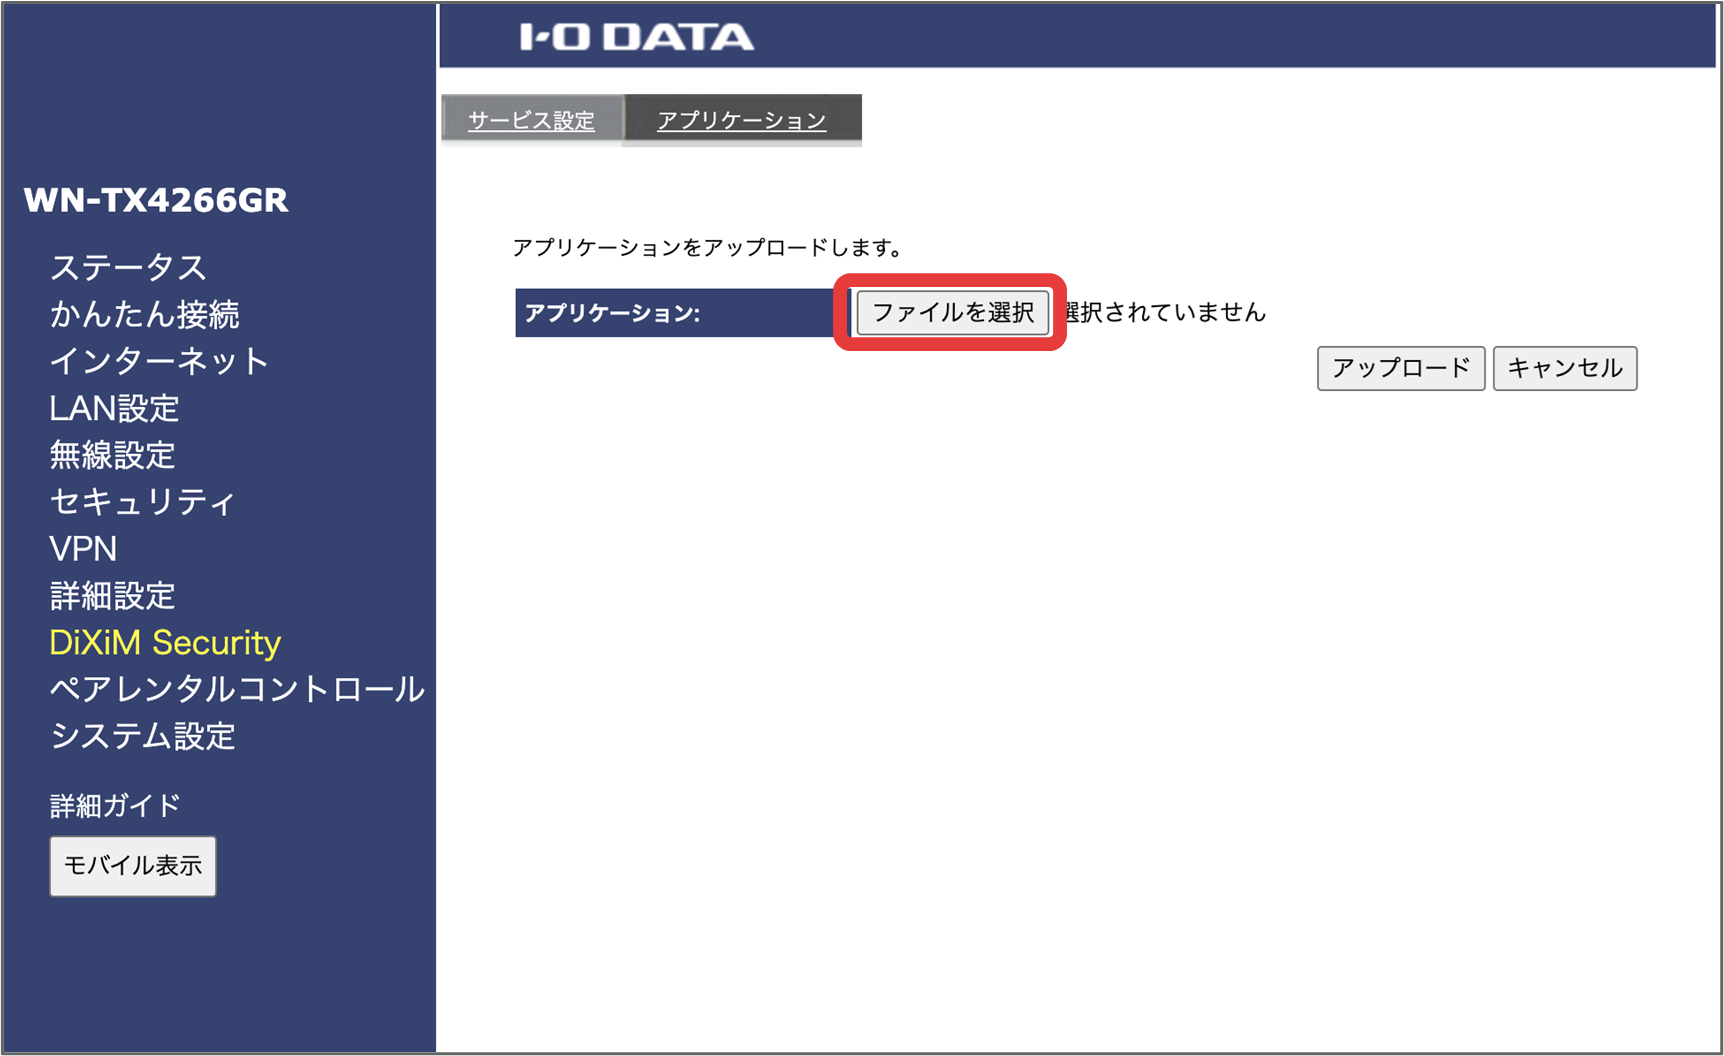
Task: Open 無線設定 menu item
Action: 113,455
